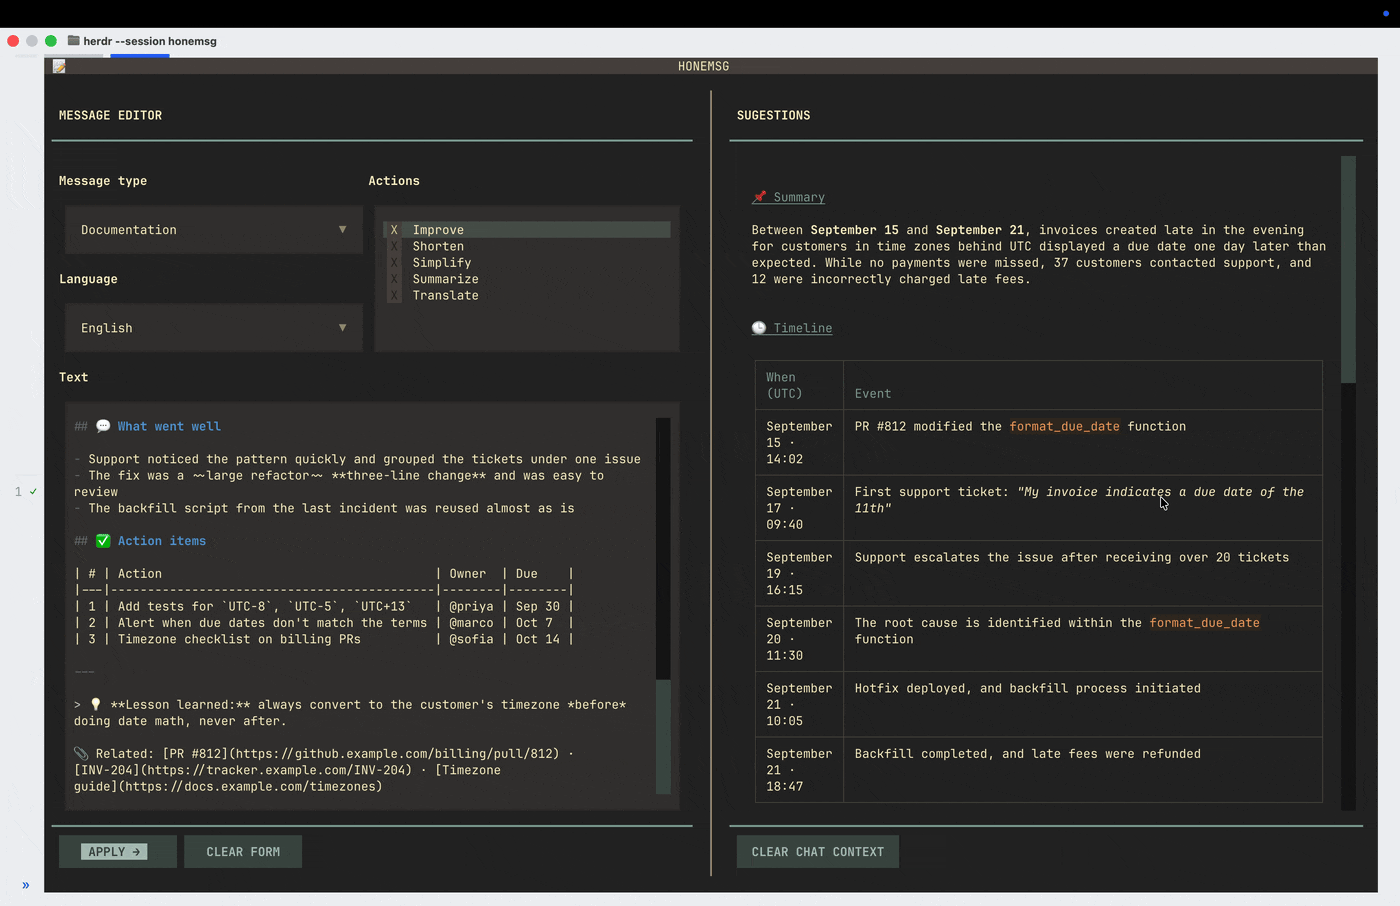Viewport: 1400px width, 906px height.
Task: Toggle the Translate action checkbox
Action: (x=394, y=295)
